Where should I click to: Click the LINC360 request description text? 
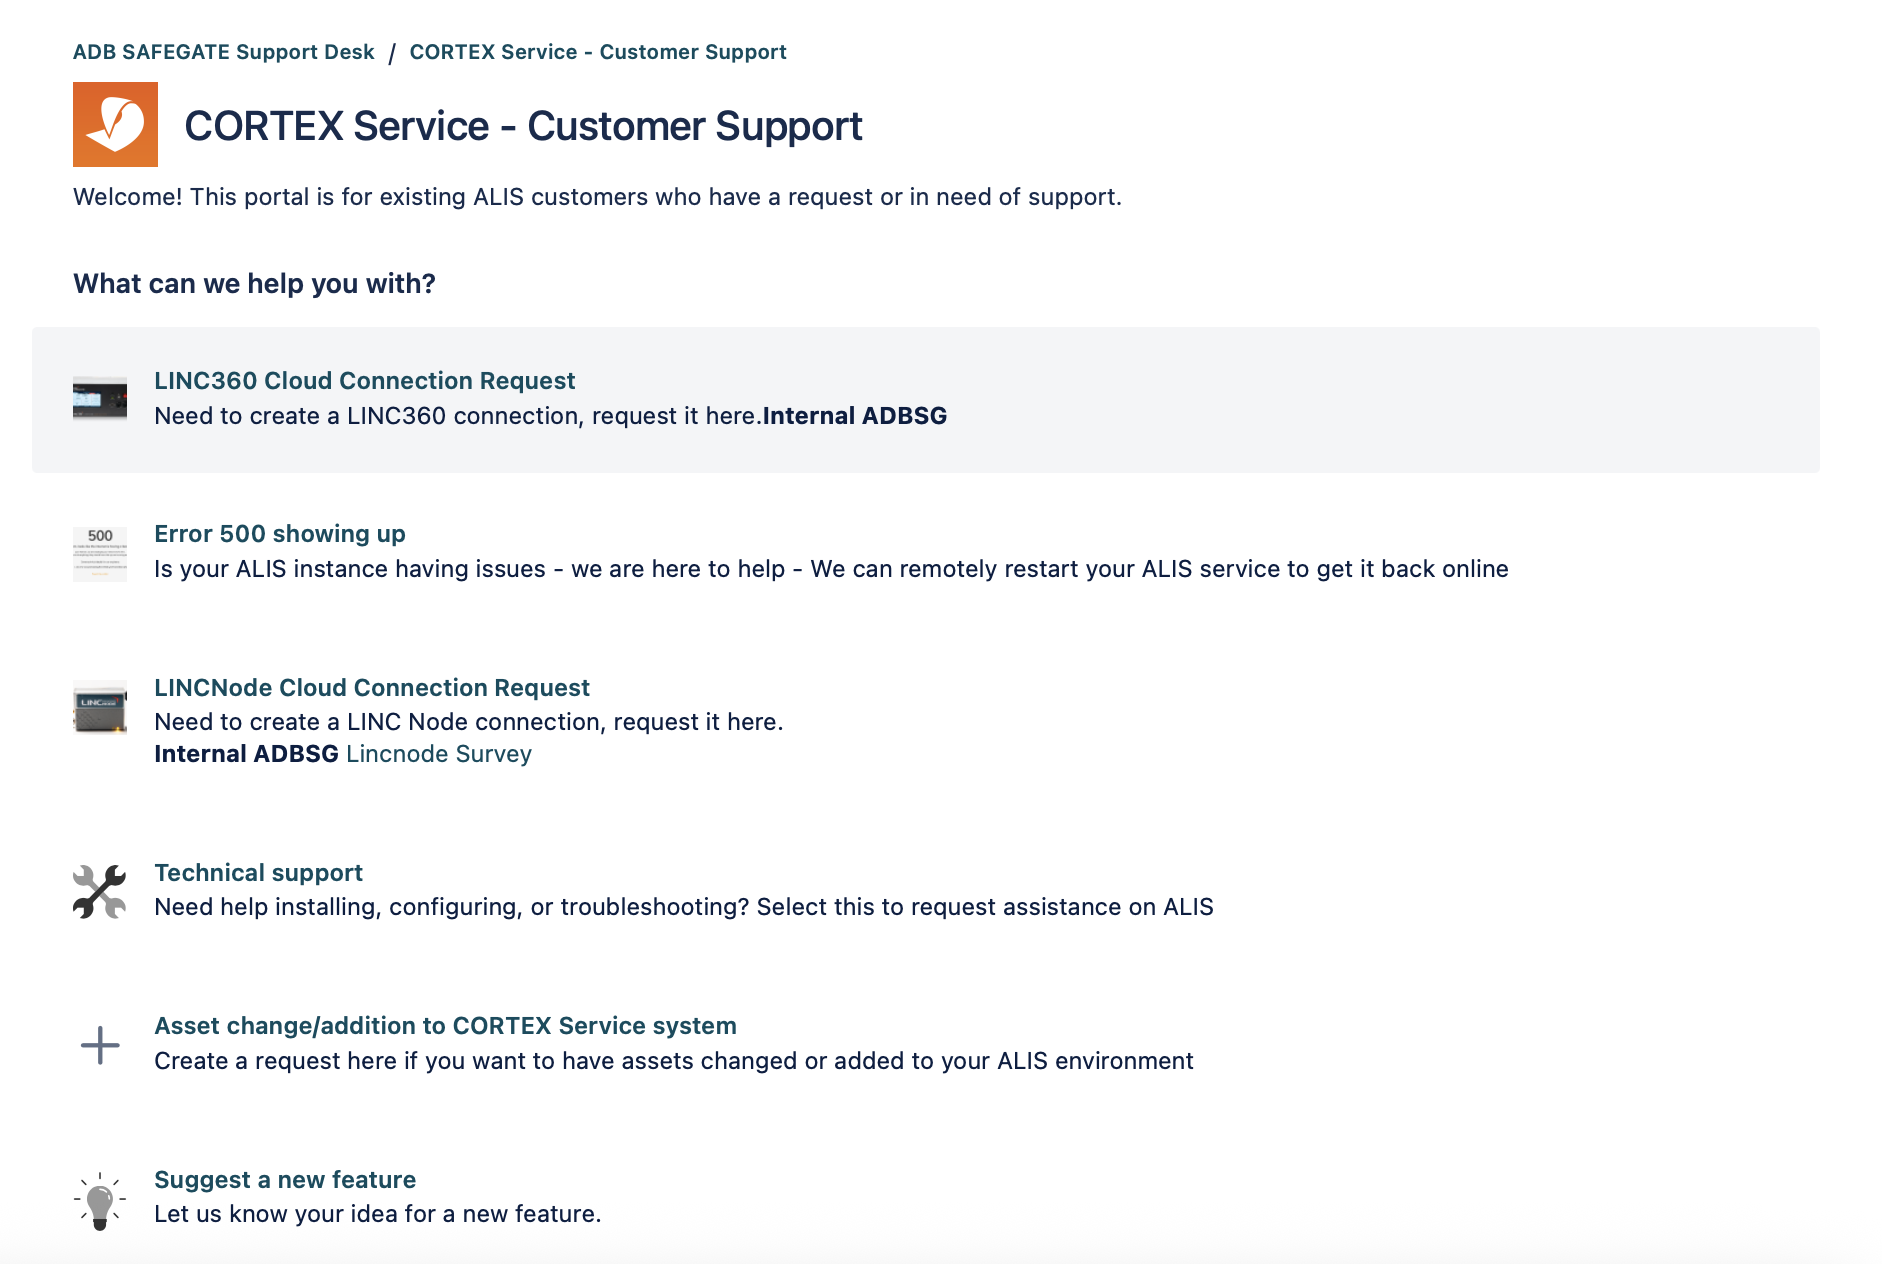click(457, 416)
